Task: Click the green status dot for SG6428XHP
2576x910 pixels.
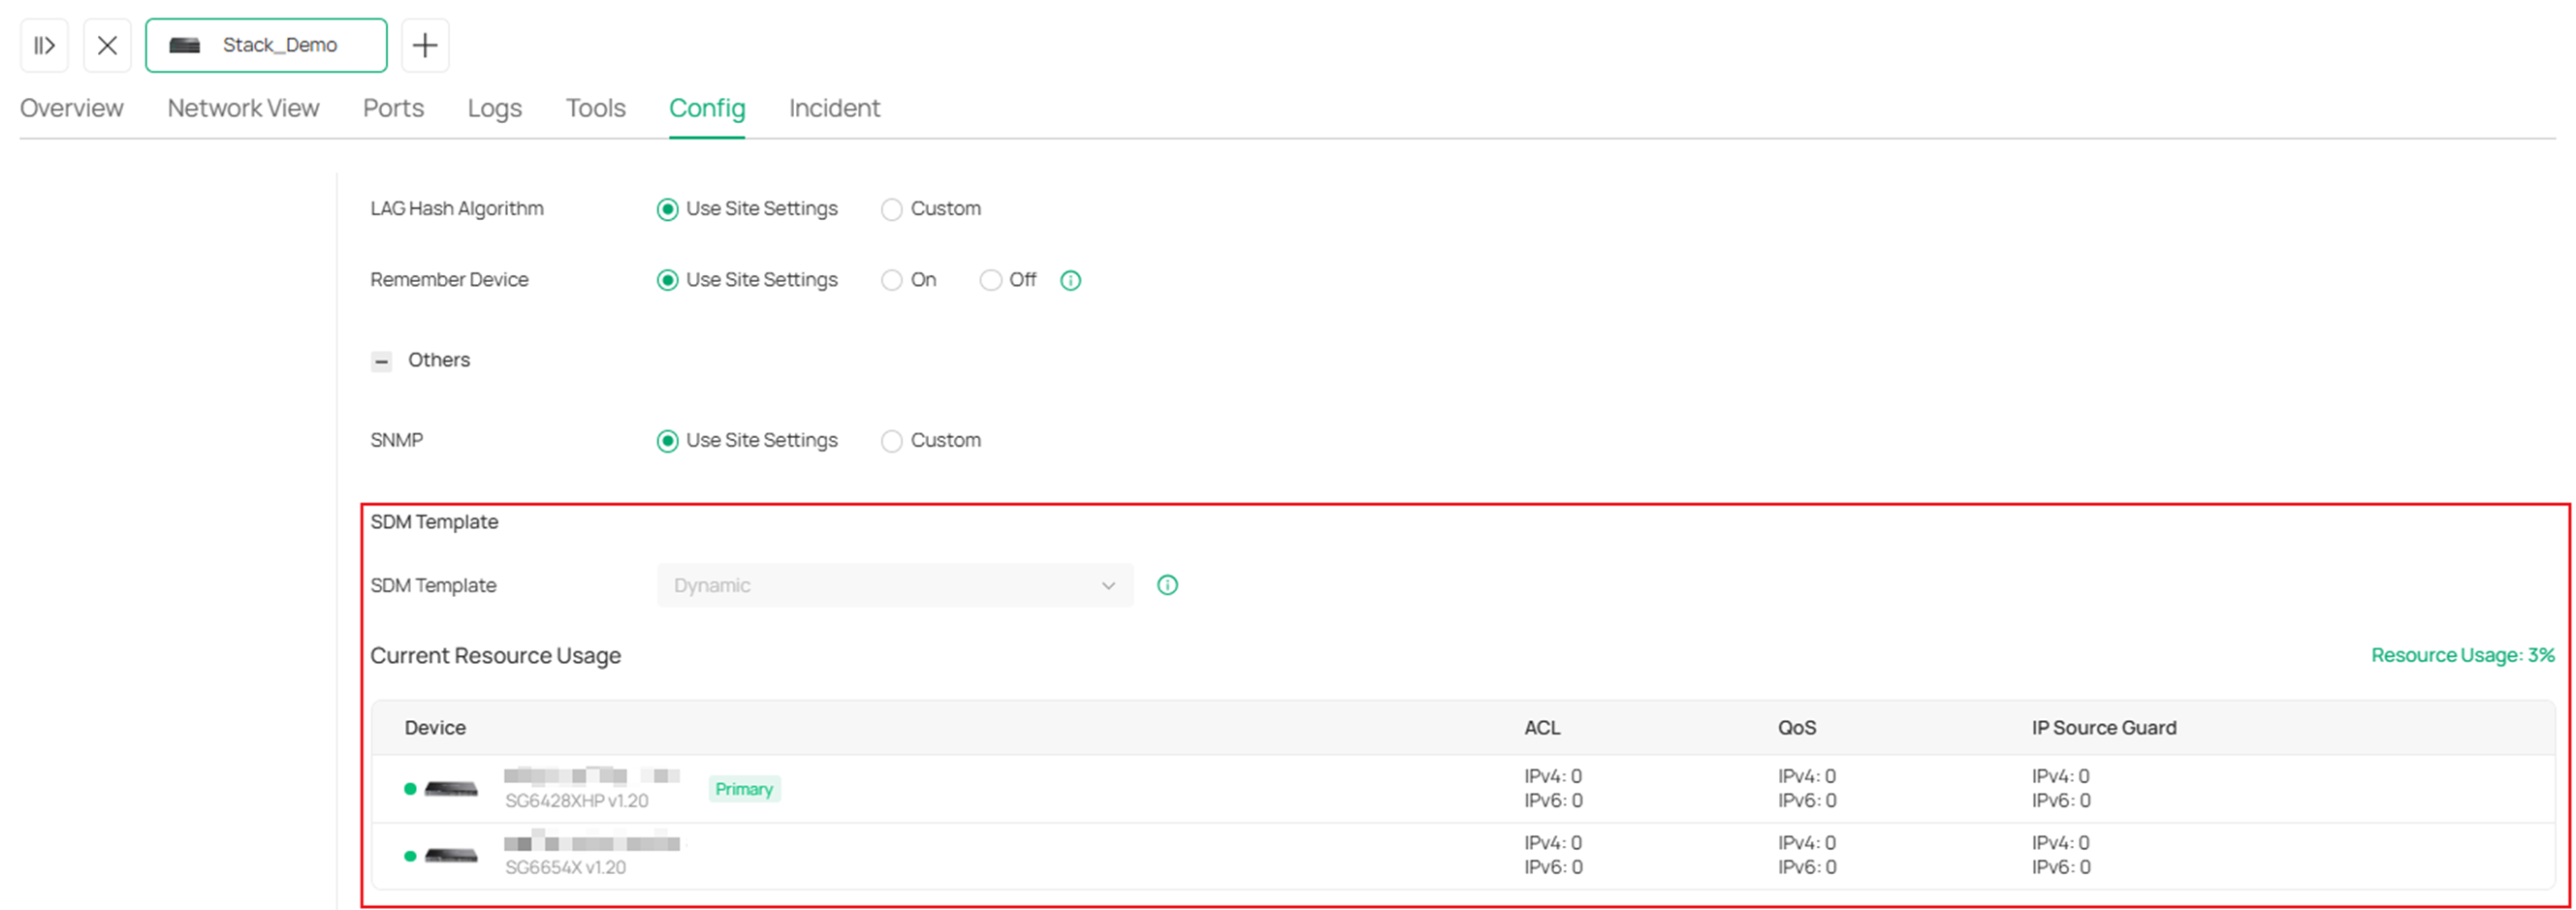Action: pyautogui.click(x=410, y=788)
